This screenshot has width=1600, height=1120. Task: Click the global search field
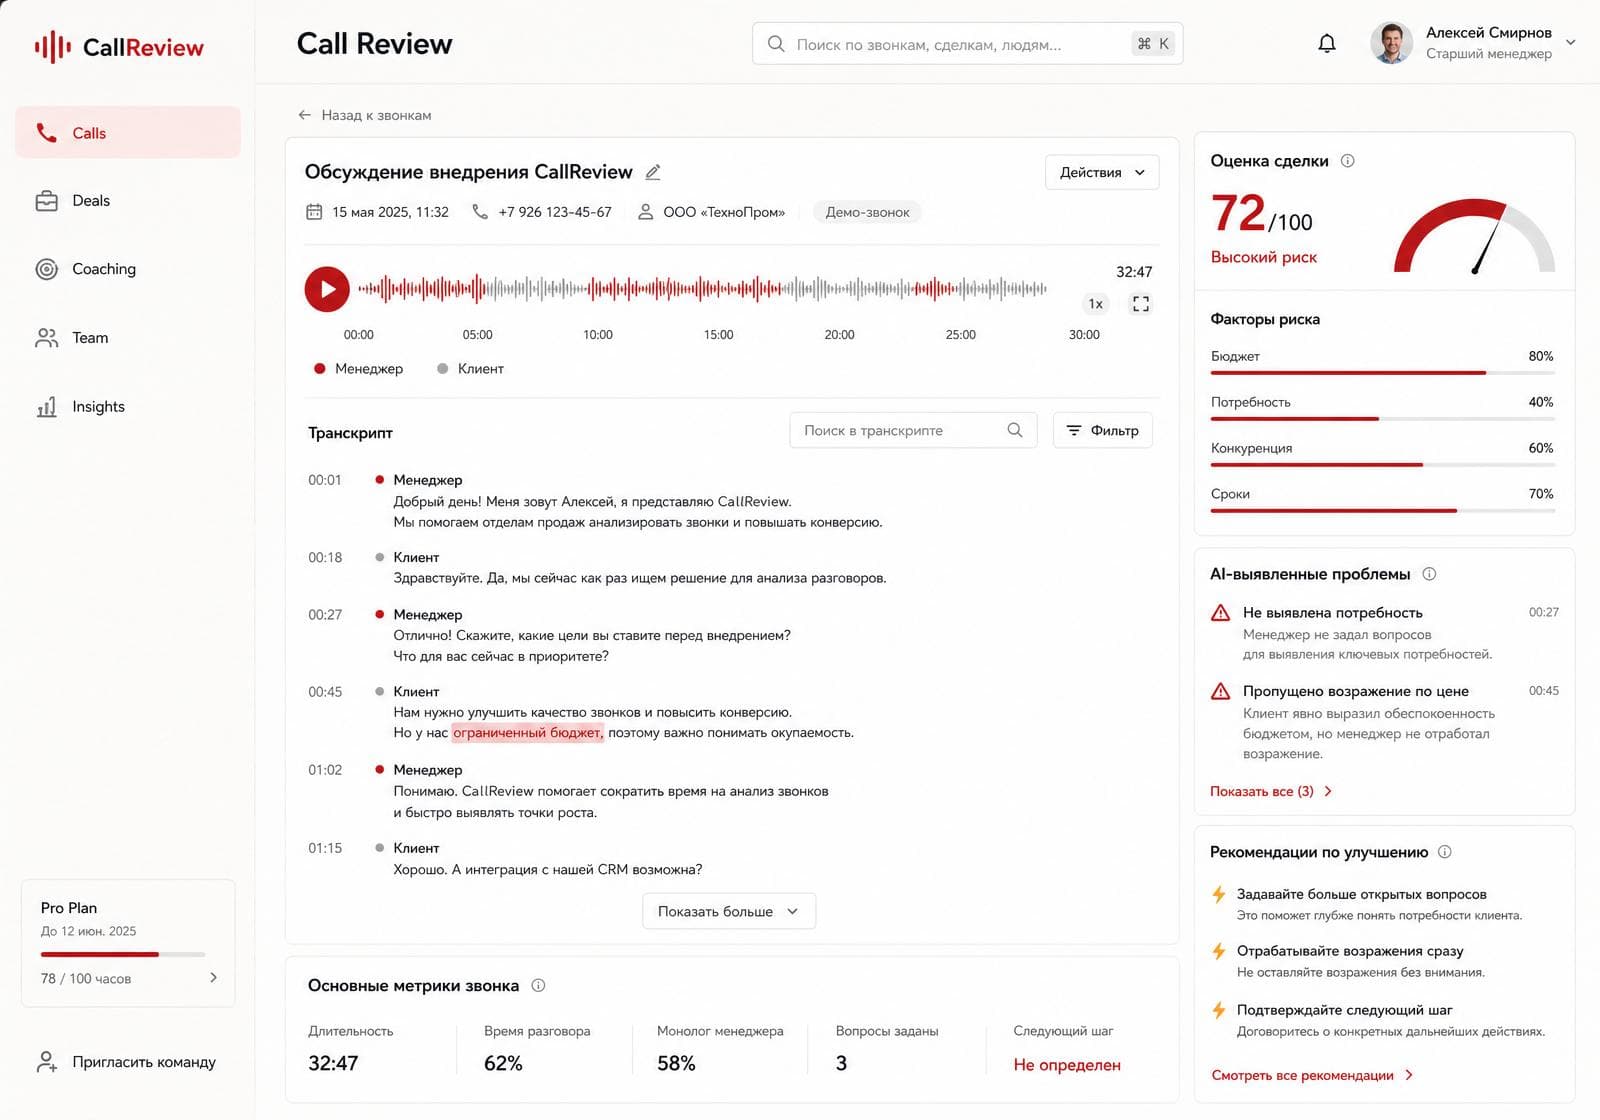967,44
